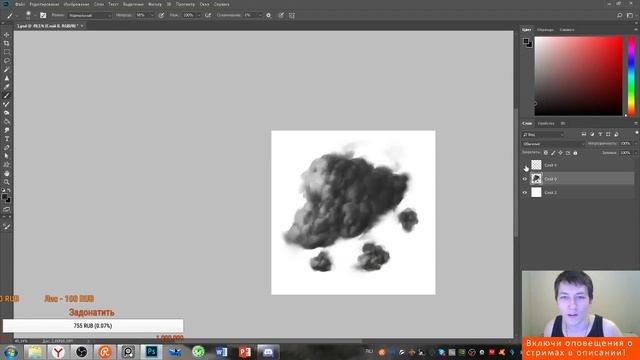This screenshot has width=640, height=360.
Task: Lock layer position
Action: tap(560, 153)
